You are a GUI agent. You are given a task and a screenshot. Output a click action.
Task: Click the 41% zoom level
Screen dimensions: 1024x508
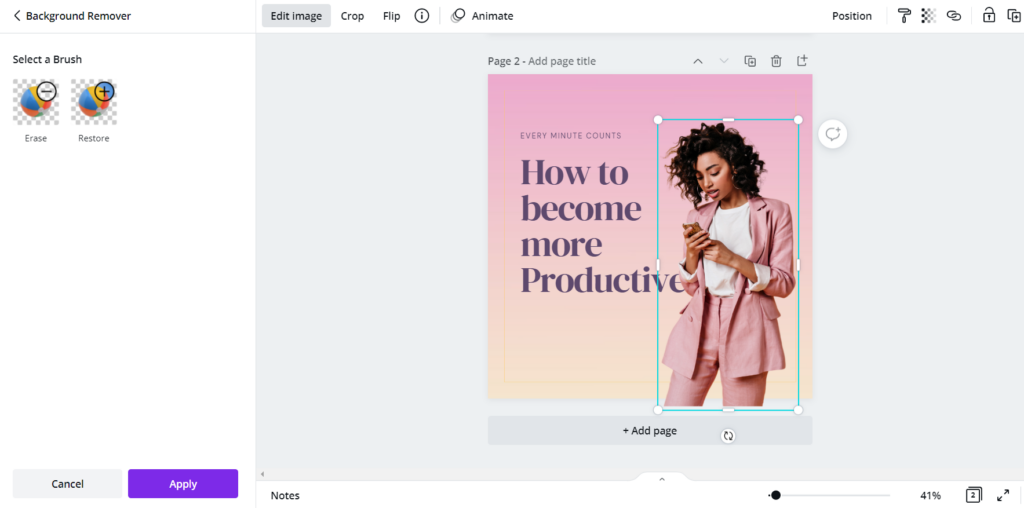(931, 496)
